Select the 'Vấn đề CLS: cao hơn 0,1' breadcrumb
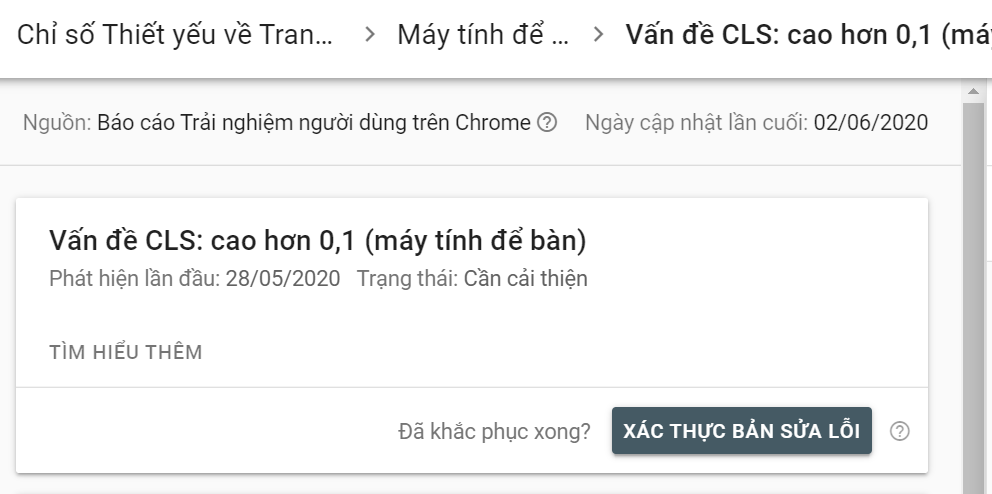The height and width of the screenshot is (494, 992). 809,34
